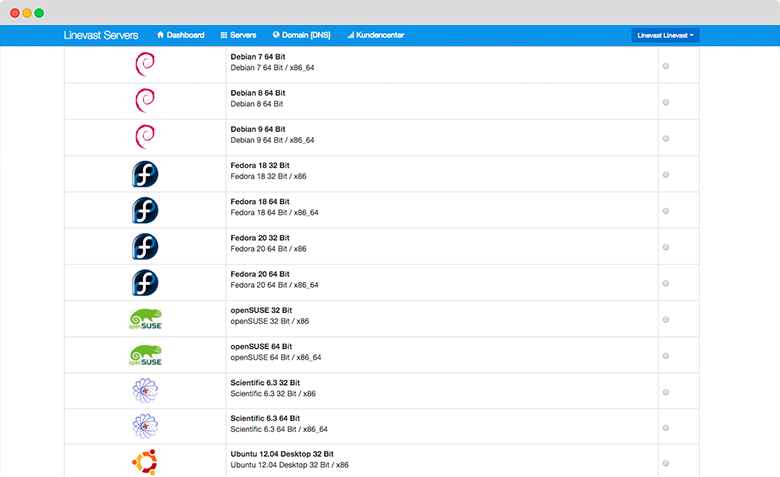Screen dimensions: 780x477
Task: Click the Ubuntu 12.04 Desktop 32 Bit logo
Action: click(x=145, y=462)
